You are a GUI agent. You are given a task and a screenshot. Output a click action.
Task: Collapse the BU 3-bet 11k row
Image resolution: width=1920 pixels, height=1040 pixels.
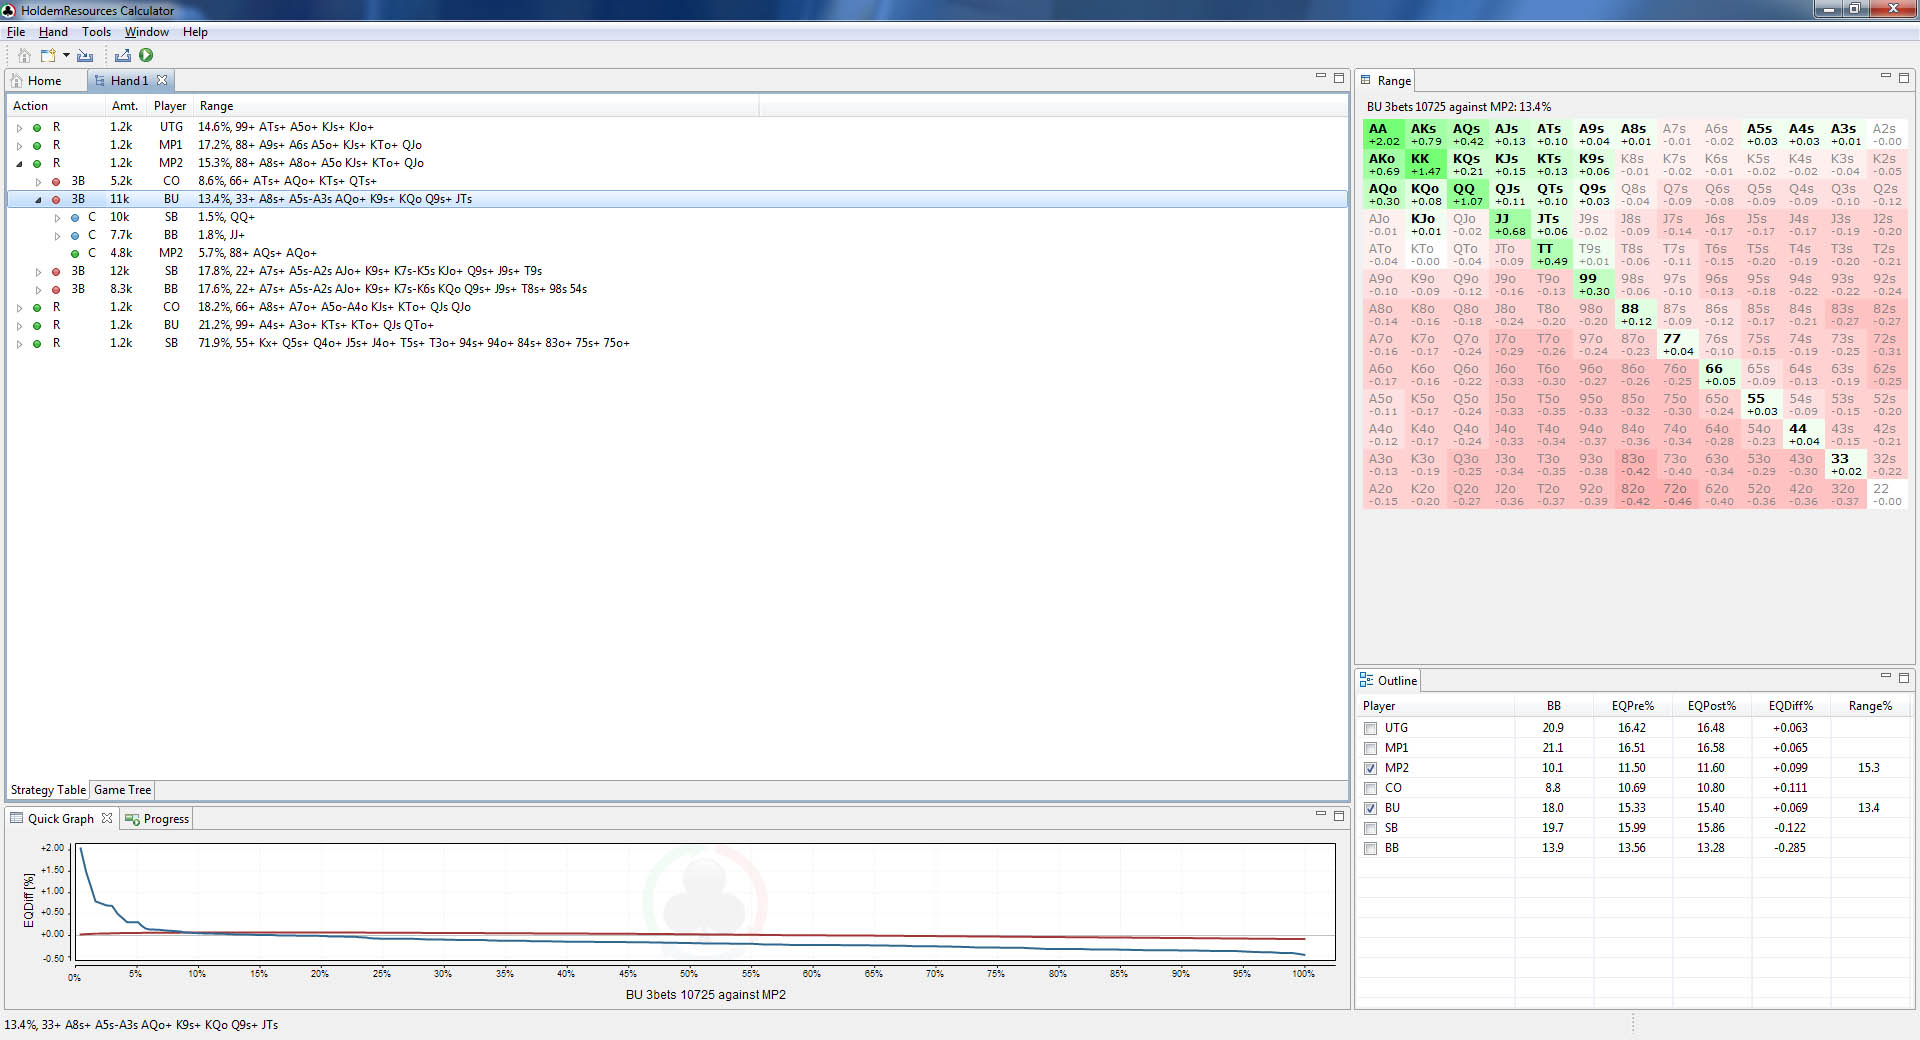[38, 200]
